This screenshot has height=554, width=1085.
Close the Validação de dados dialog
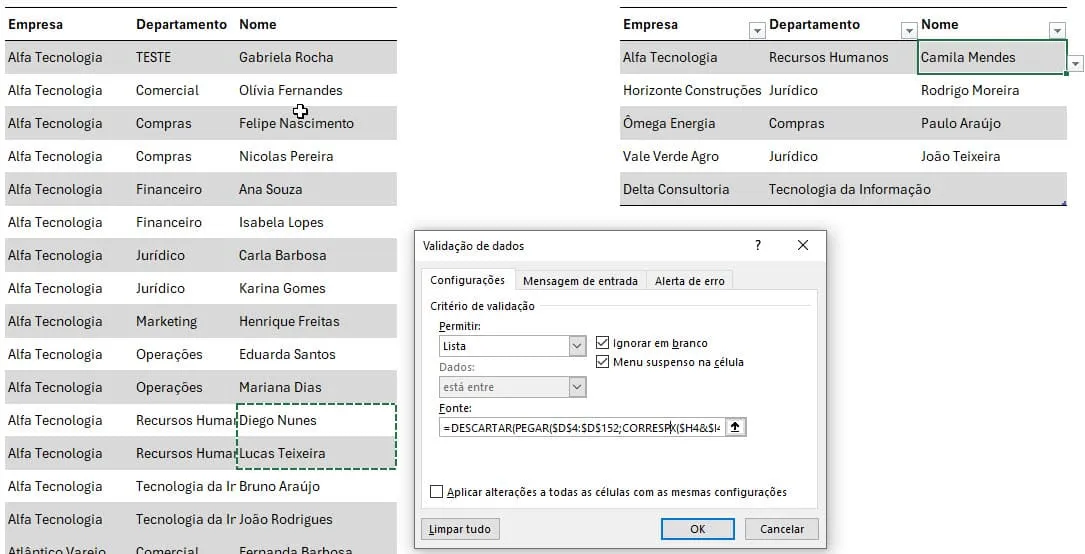tap(803, 245)
